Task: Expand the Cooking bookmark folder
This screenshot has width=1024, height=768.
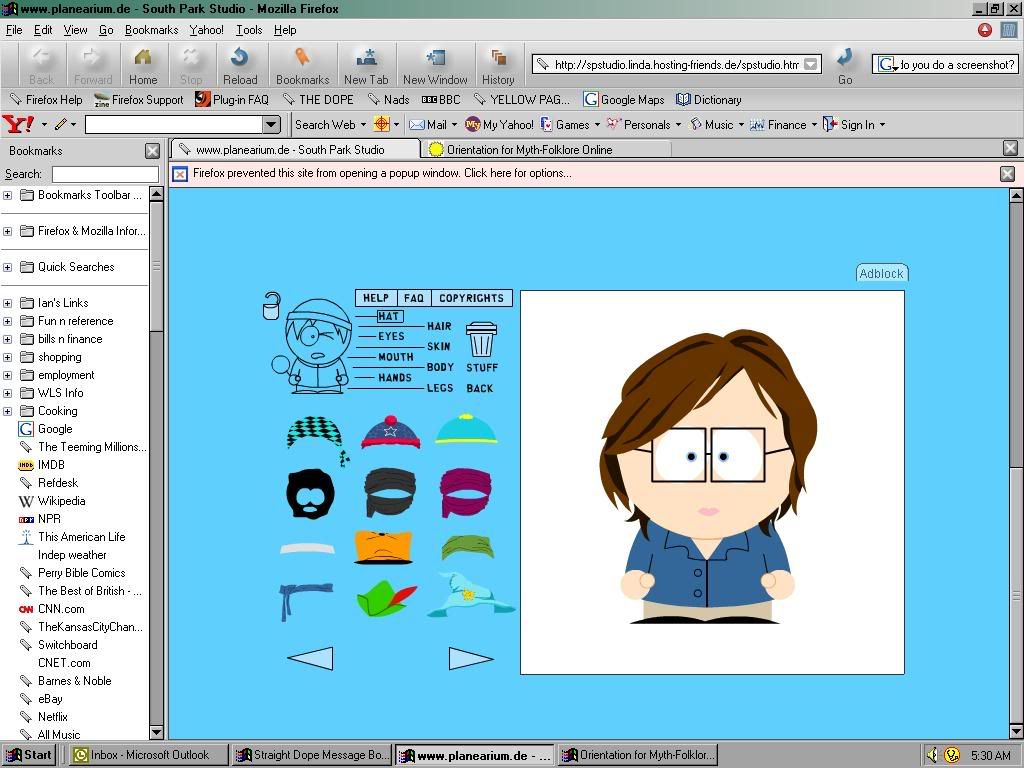Action: [x=8, y=411]
